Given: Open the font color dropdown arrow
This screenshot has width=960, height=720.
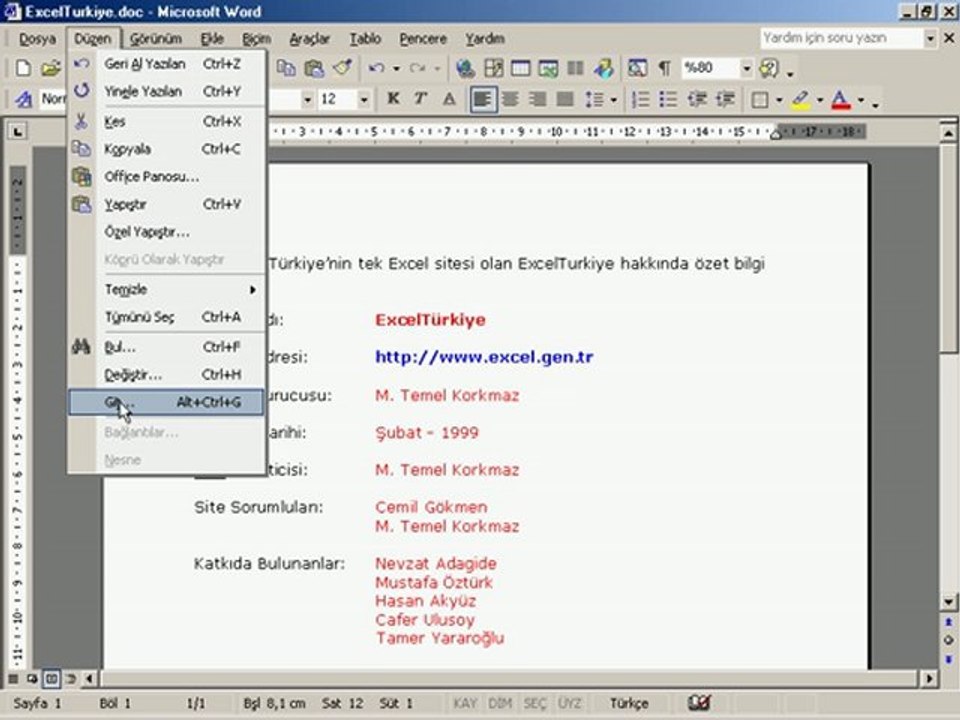Looking at the screenshot, I should coord(861,100).
